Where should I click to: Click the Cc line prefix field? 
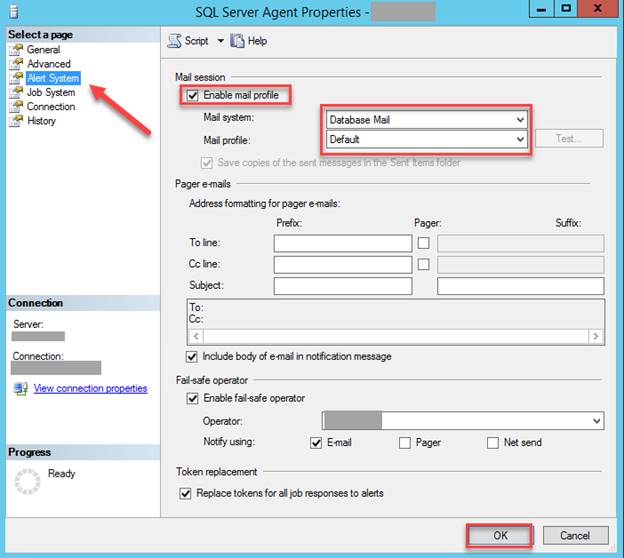[x=343, y=265]
